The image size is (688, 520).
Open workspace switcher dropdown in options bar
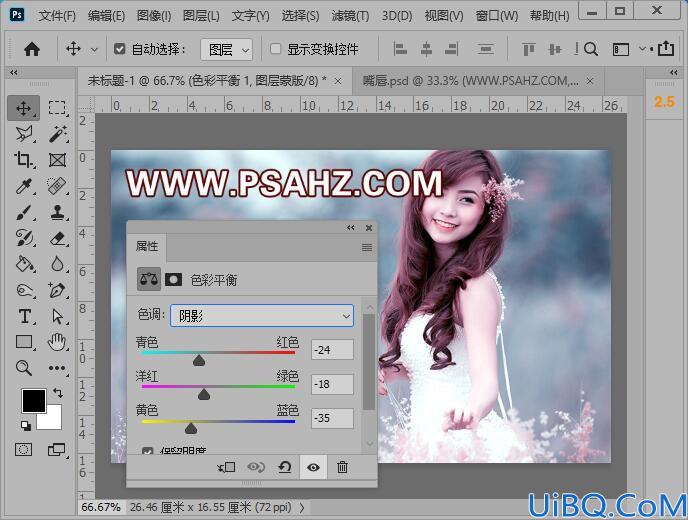click(642, 49)
